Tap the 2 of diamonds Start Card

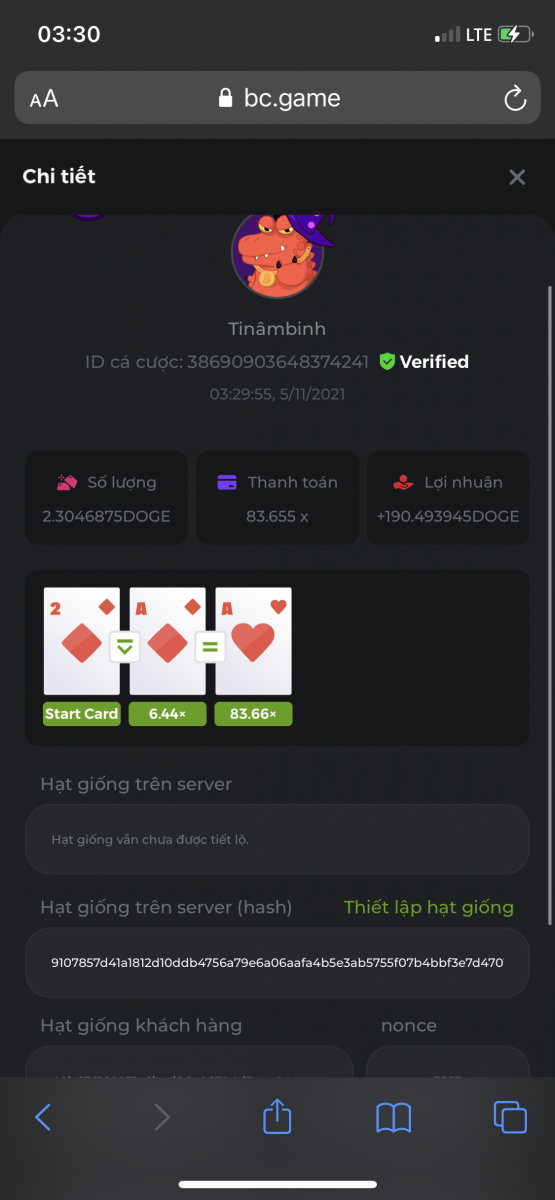tap(82, 642)
